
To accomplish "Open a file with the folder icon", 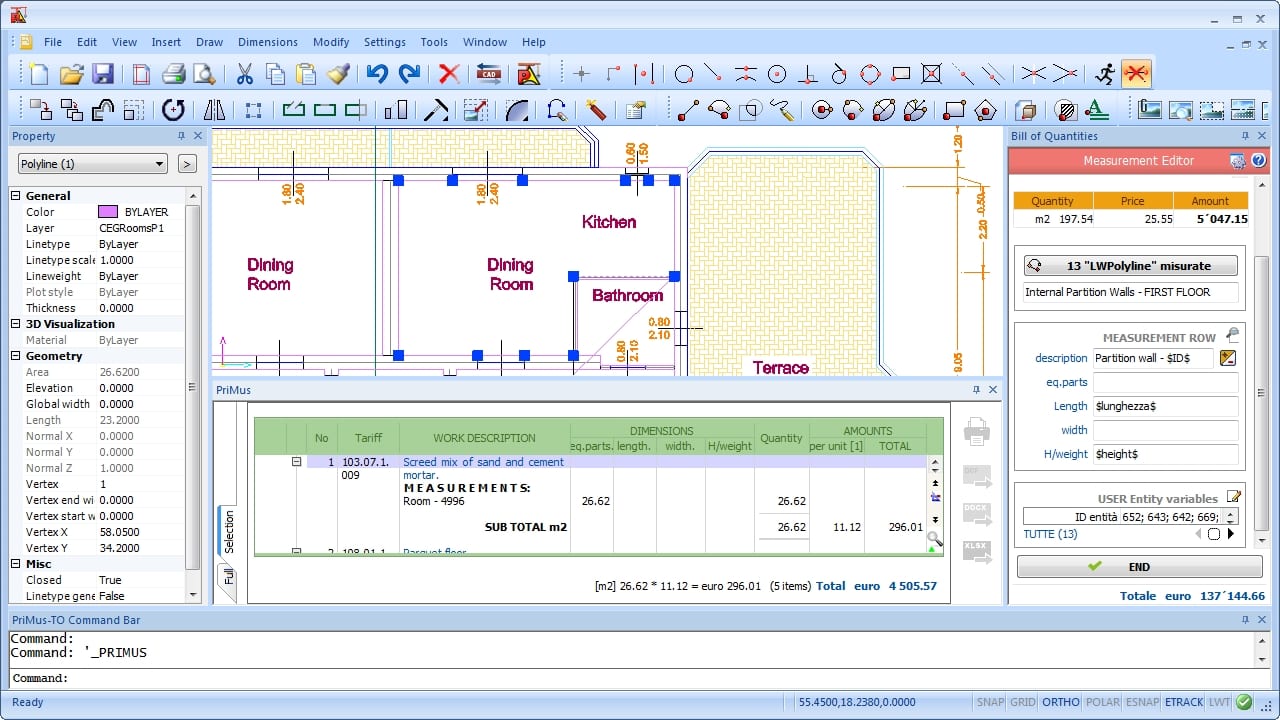I will coord(71,74).
